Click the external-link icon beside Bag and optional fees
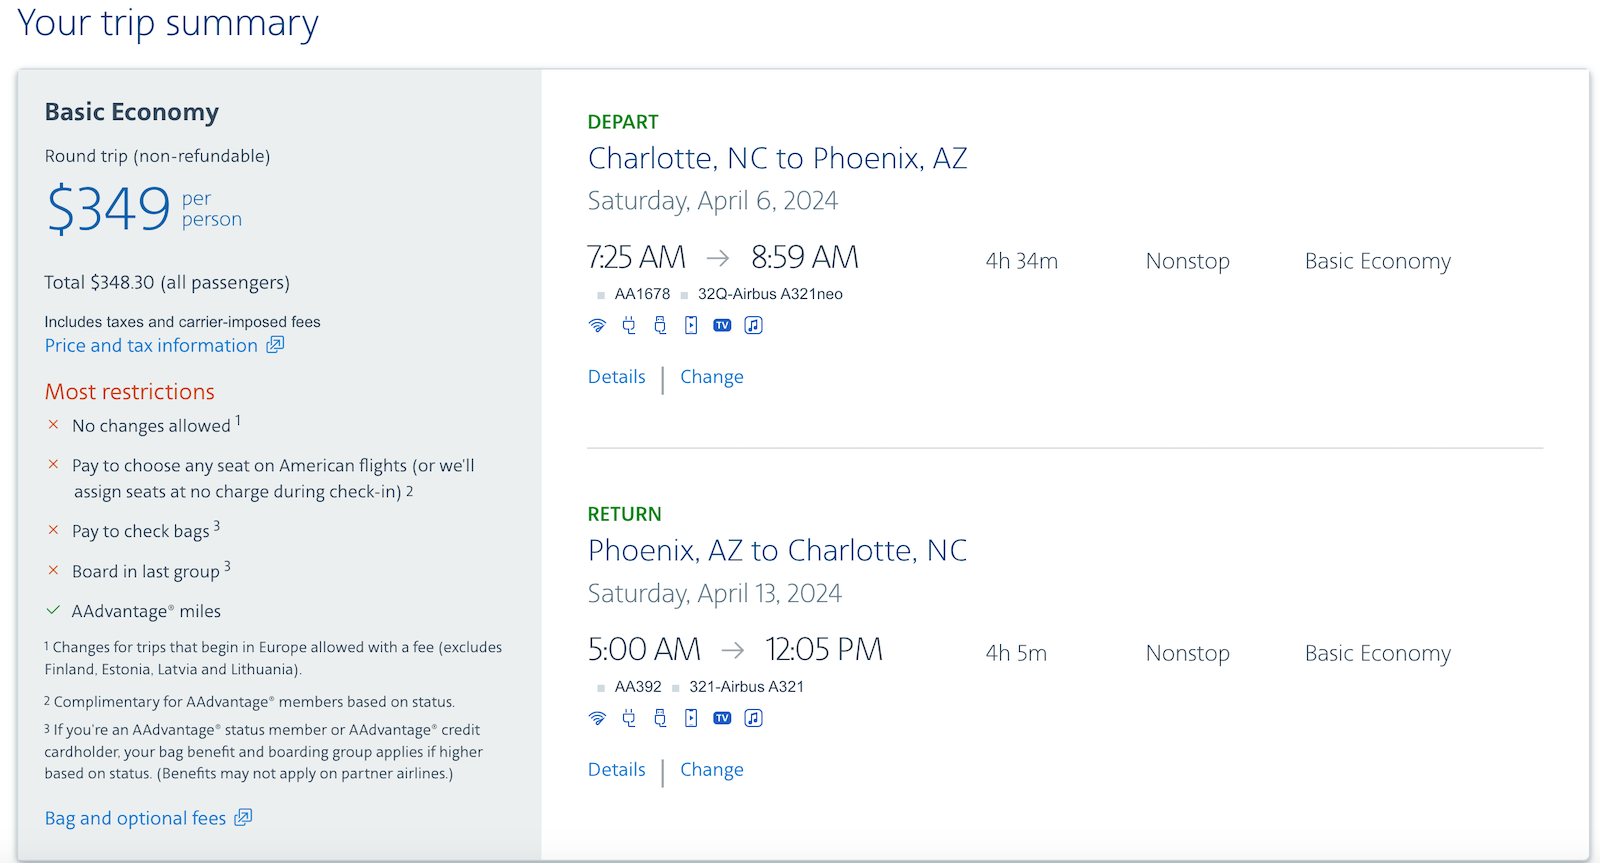Image resolution: width=1600 pixels, height=863 pixels. (x=241, y=817)
